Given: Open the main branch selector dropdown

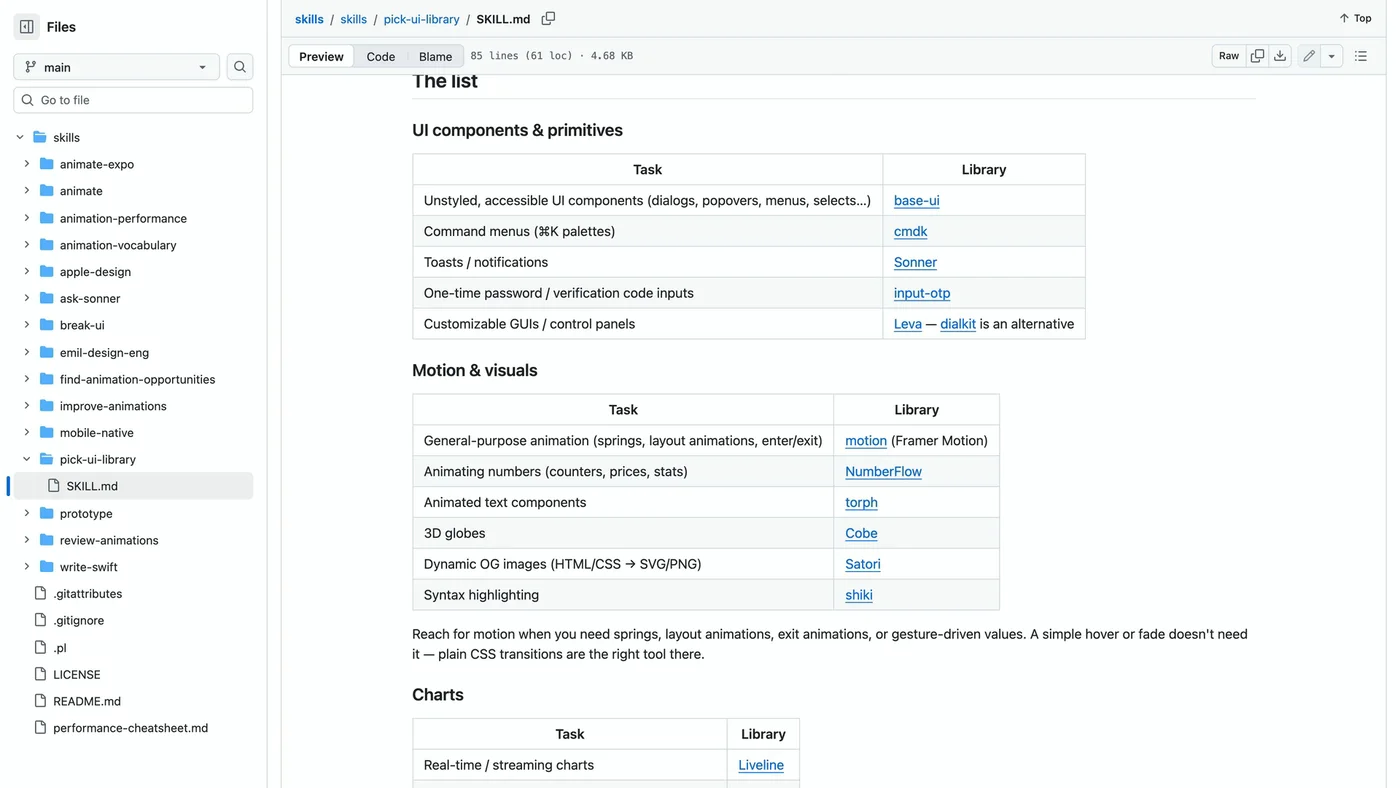Looking at the screenshot, I should point(116,67).
